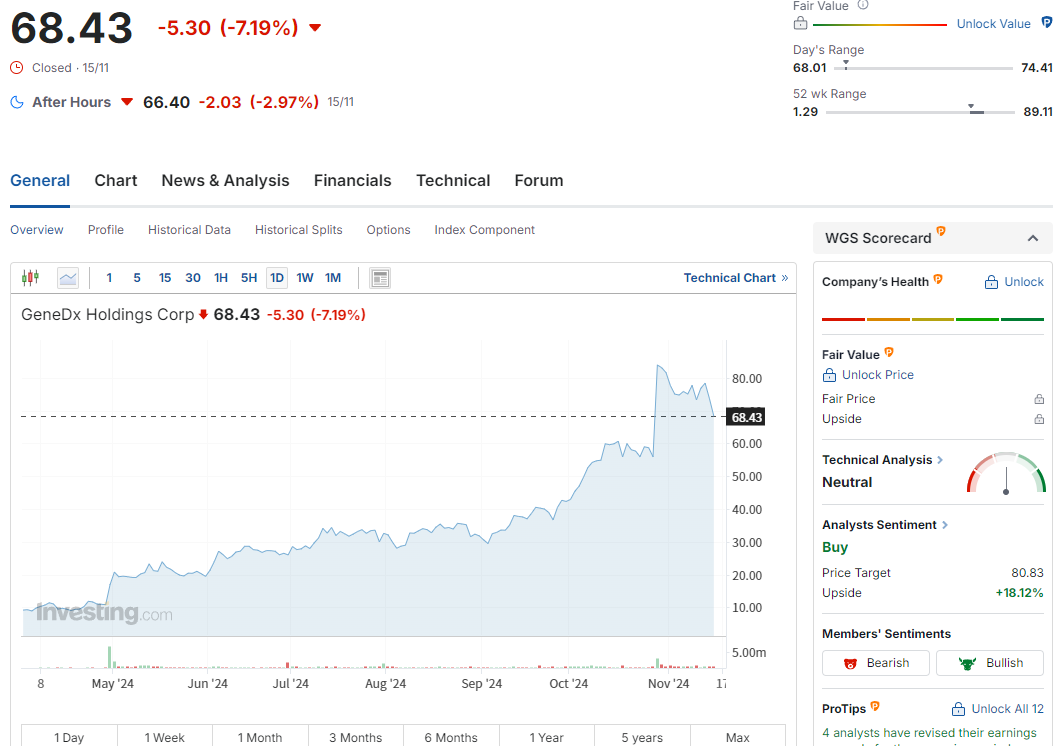Open the Technical Chart link
Image resolution: width=1062 pixels, height=746 pixels.
[736, 278]
